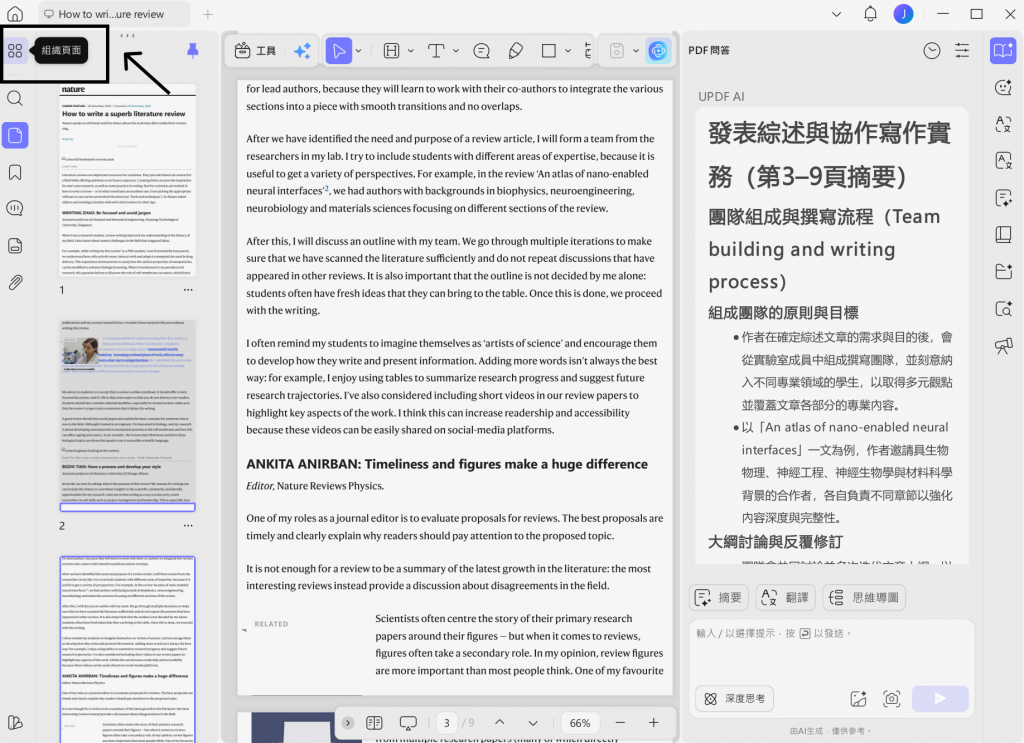Viewport: 1024px width, 743px height.
Task: Open chat history clock icon
Action: [932, 50]
